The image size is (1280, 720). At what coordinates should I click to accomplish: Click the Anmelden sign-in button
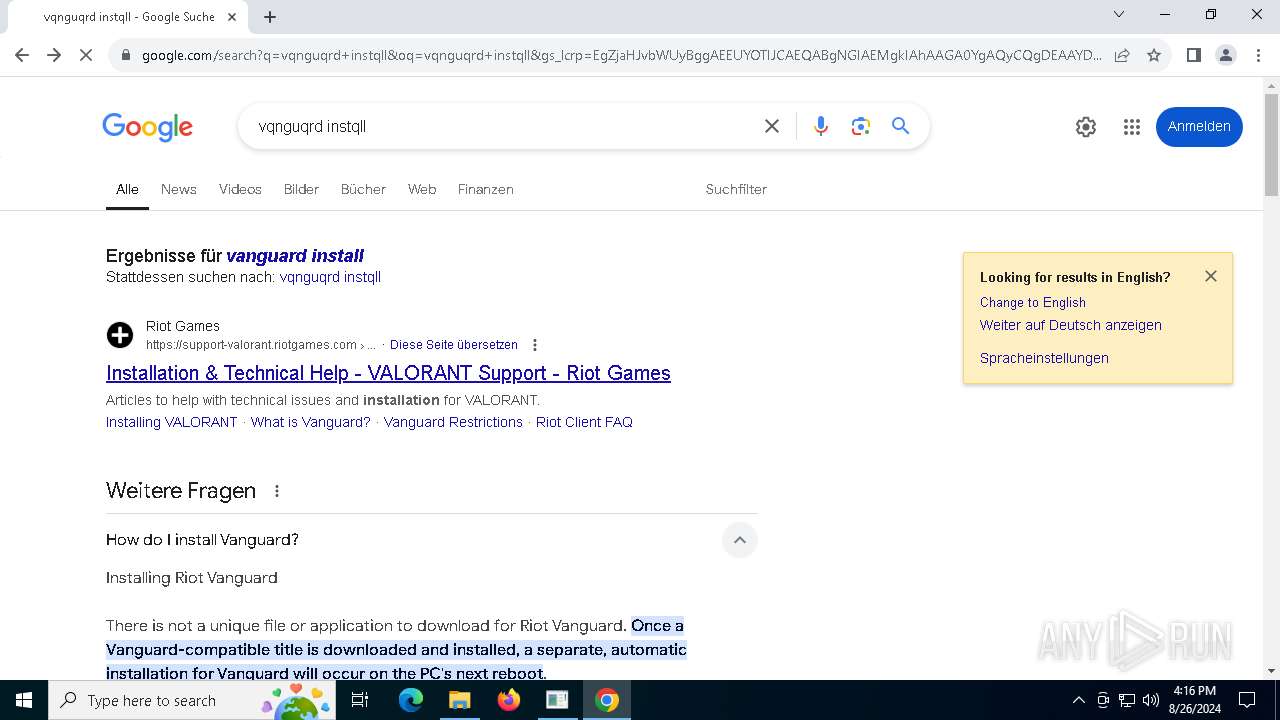[1199, 127]
